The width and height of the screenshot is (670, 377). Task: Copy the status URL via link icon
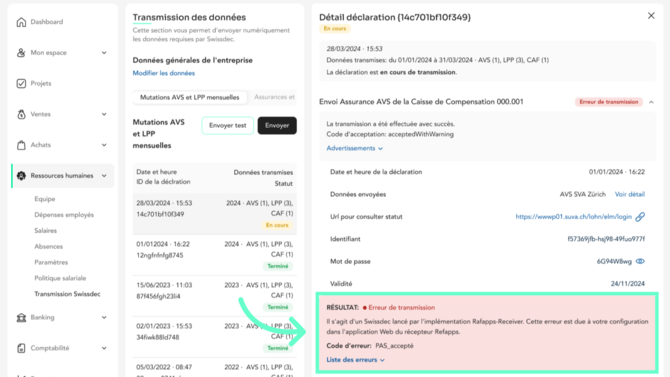point(640,217)
